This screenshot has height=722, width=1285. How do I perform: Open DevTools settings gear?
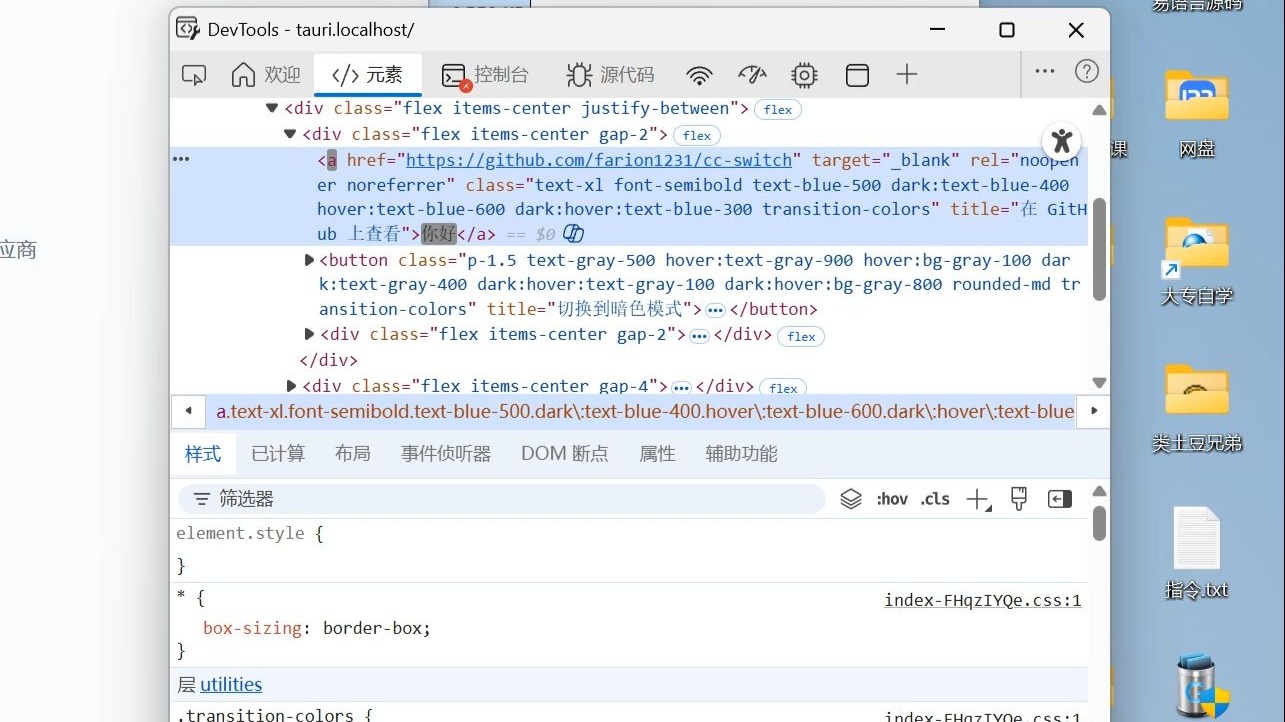tap(804, 74)
